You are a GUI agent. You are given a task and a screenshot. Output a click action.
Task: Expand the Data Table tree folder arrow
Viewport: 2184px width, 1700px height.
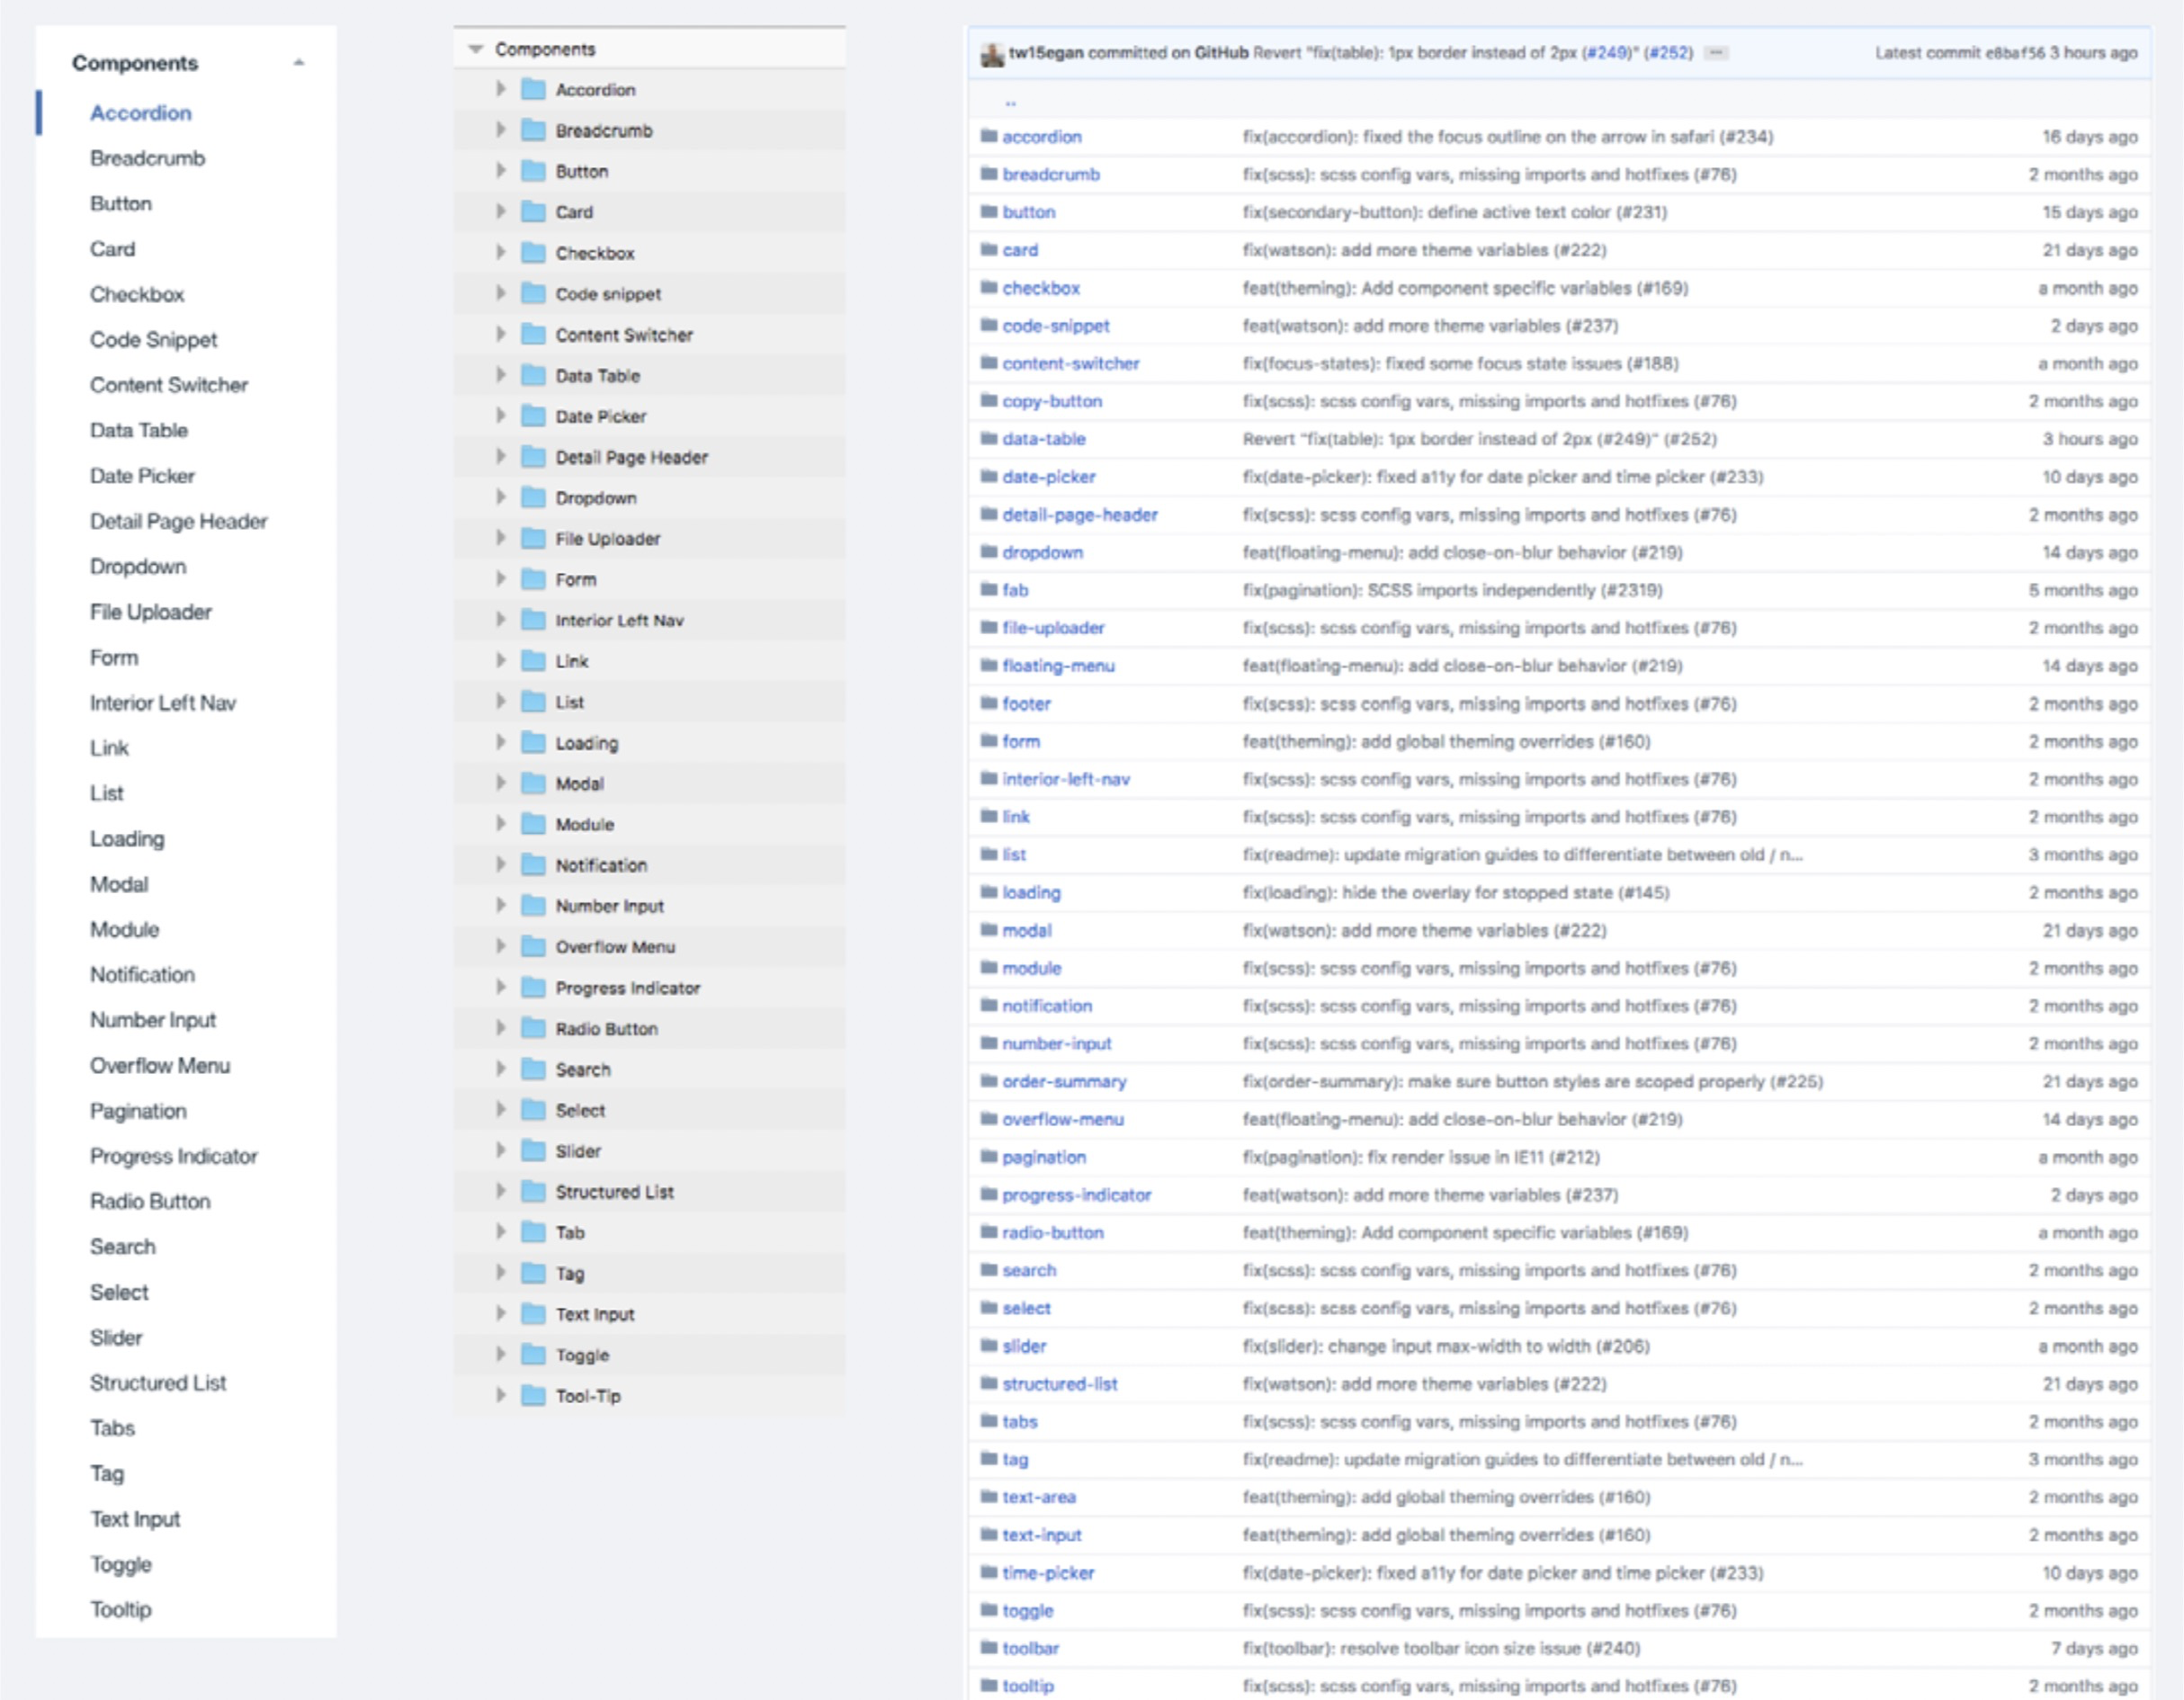point(501,375)
